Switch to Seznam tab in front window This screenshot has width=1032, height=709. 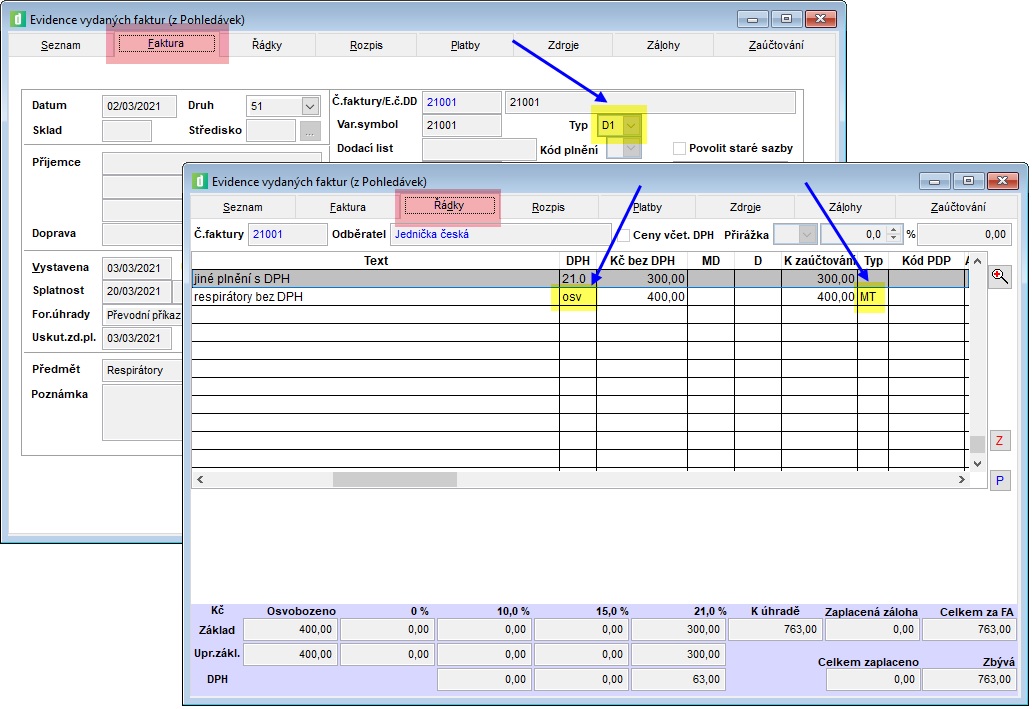click(x=243, y=207)
